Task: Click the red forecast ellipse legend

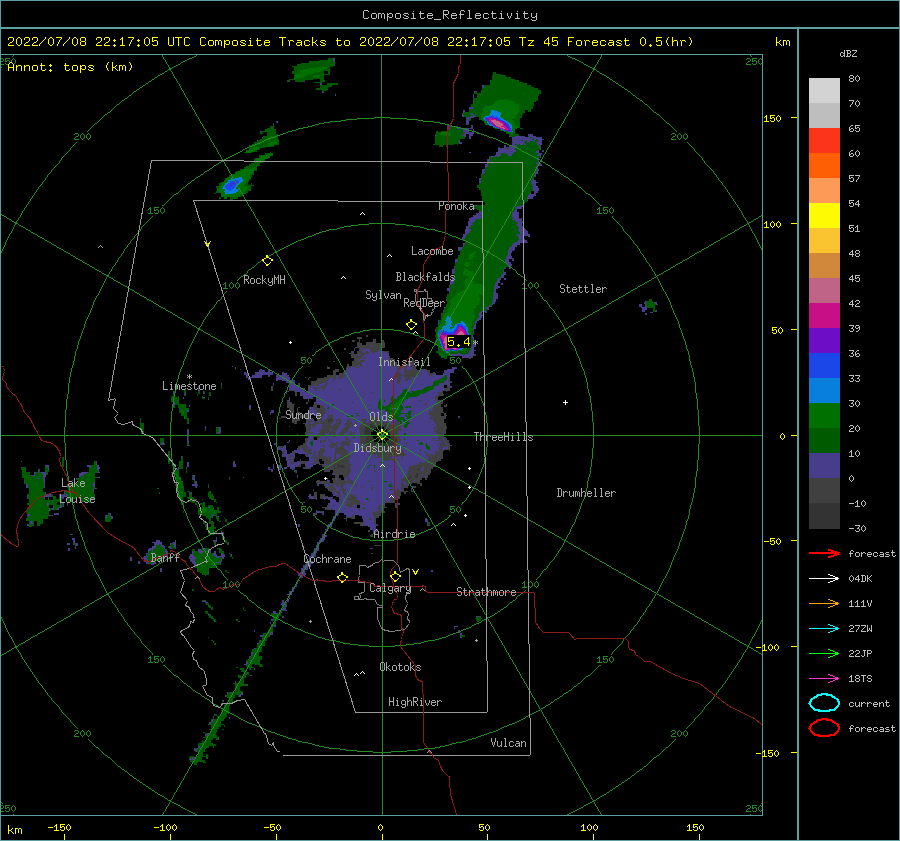Action: click(824, 728)
